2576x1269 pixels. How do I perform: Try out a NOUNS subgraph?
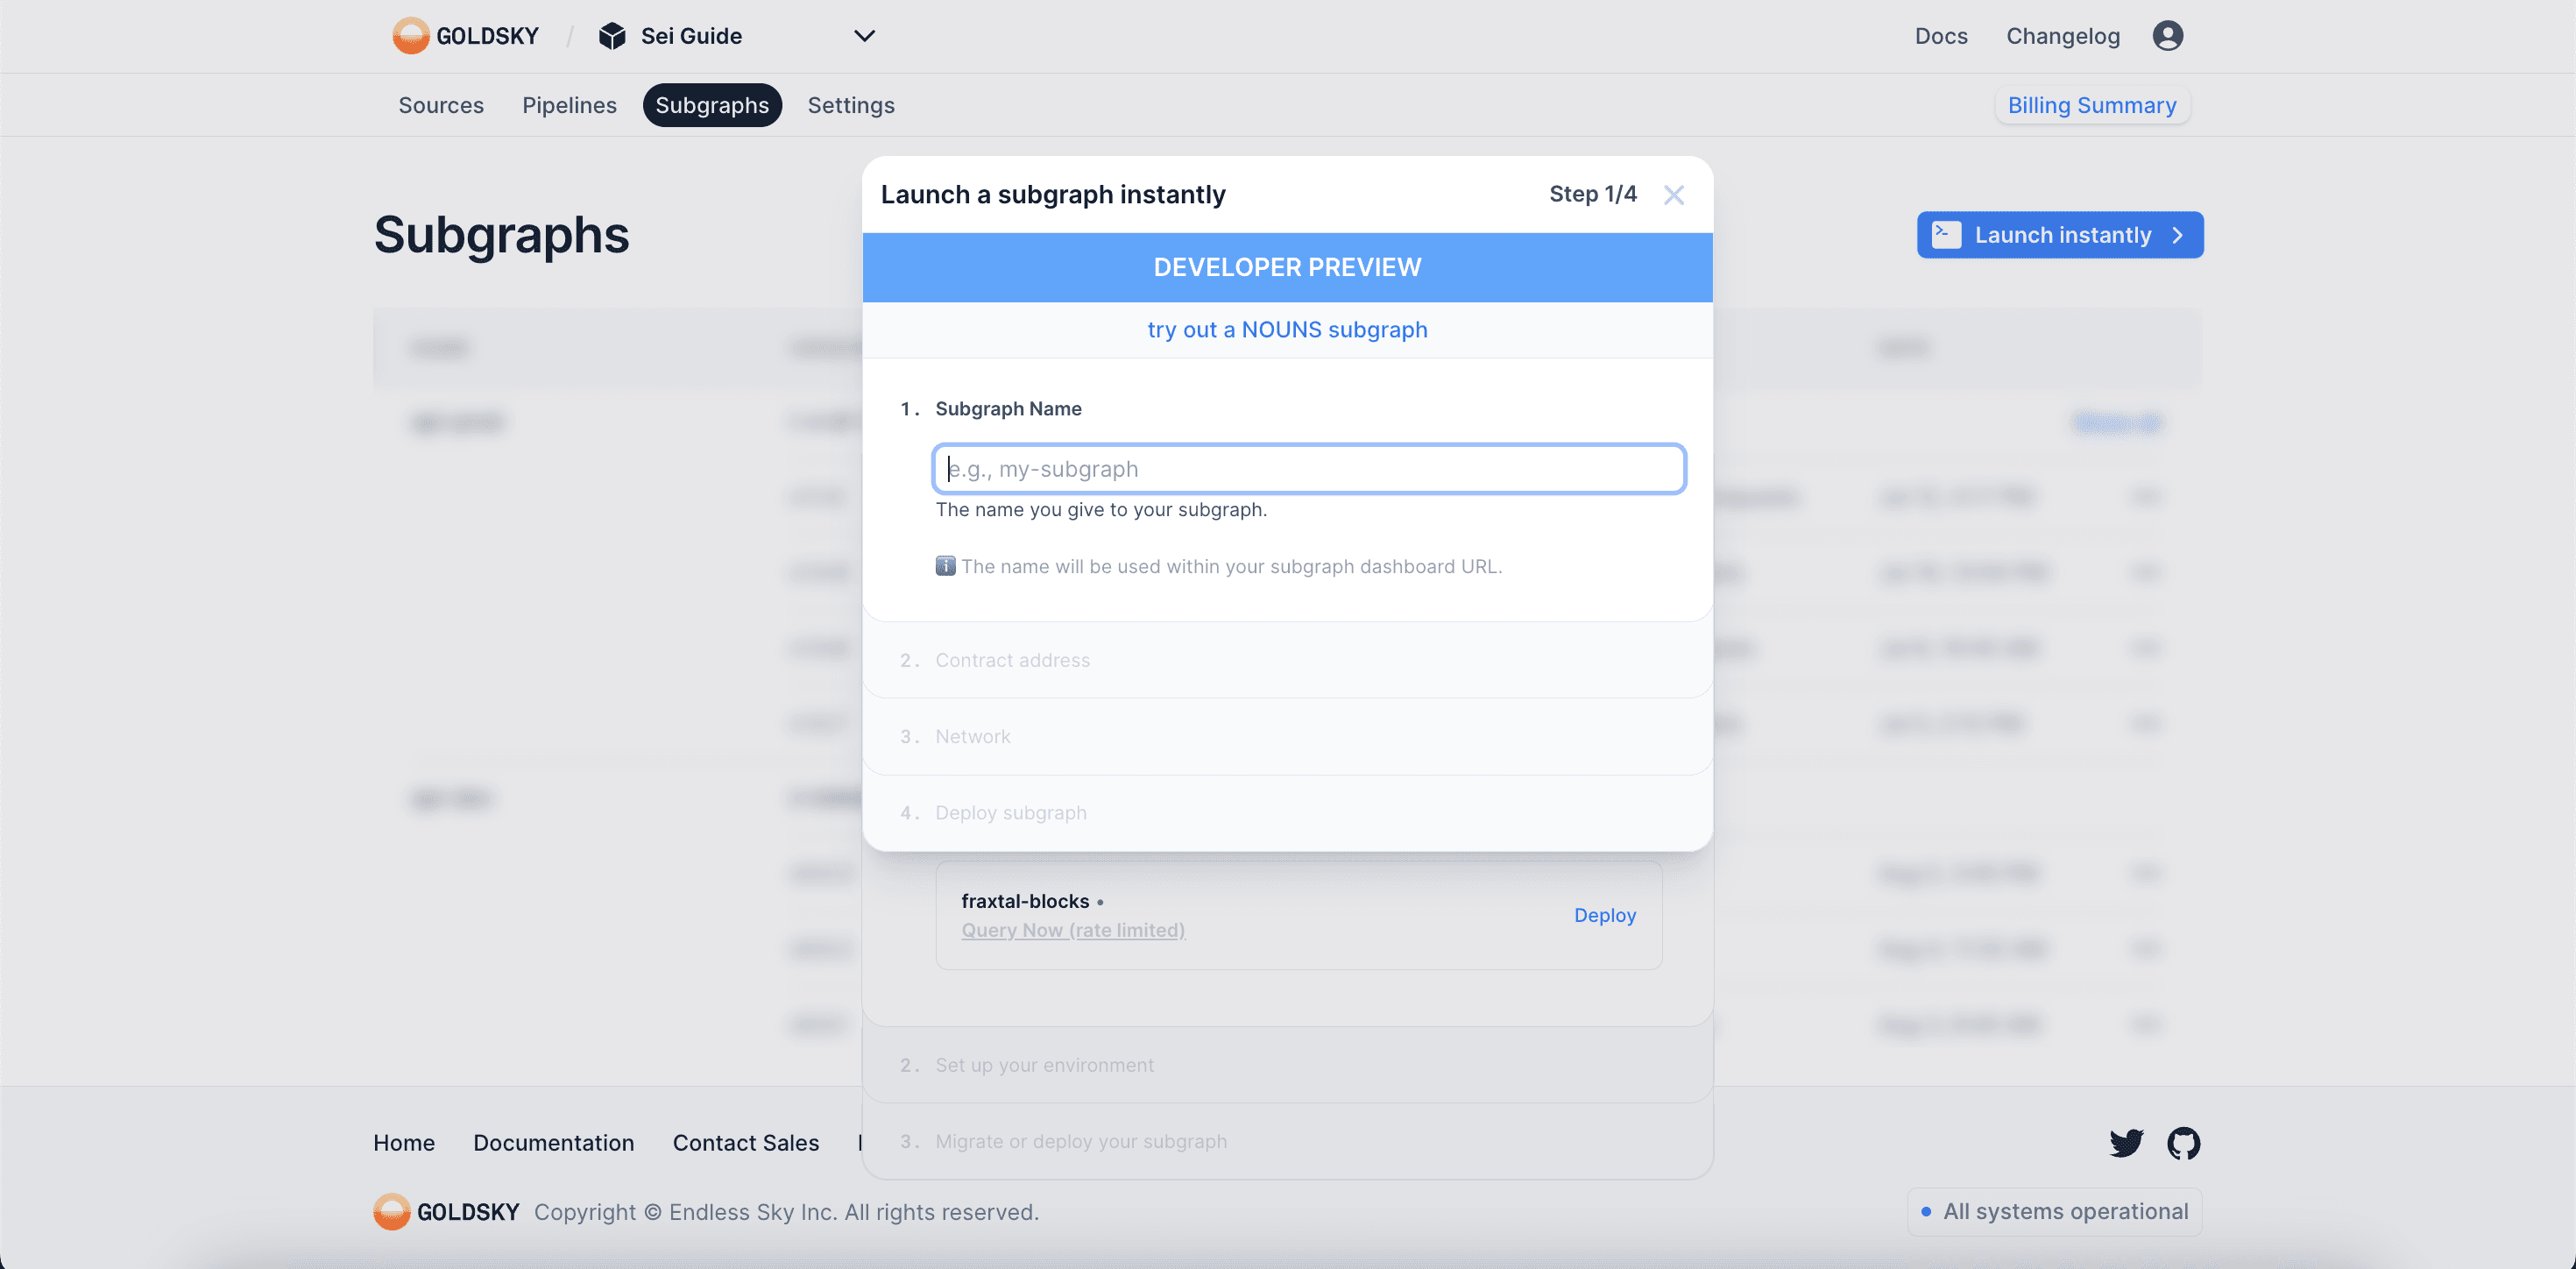coord(1287,329)
